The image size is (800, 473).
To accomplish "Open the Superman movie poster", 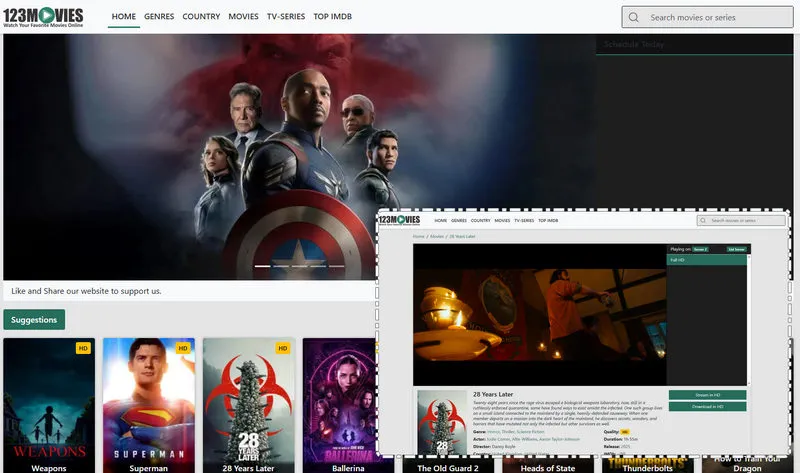I will (x=149, y=405).
